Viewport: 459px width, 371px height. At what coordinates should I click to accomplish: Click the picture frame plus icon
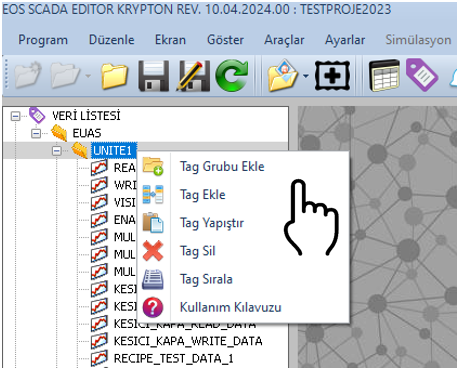pos(332,76)
